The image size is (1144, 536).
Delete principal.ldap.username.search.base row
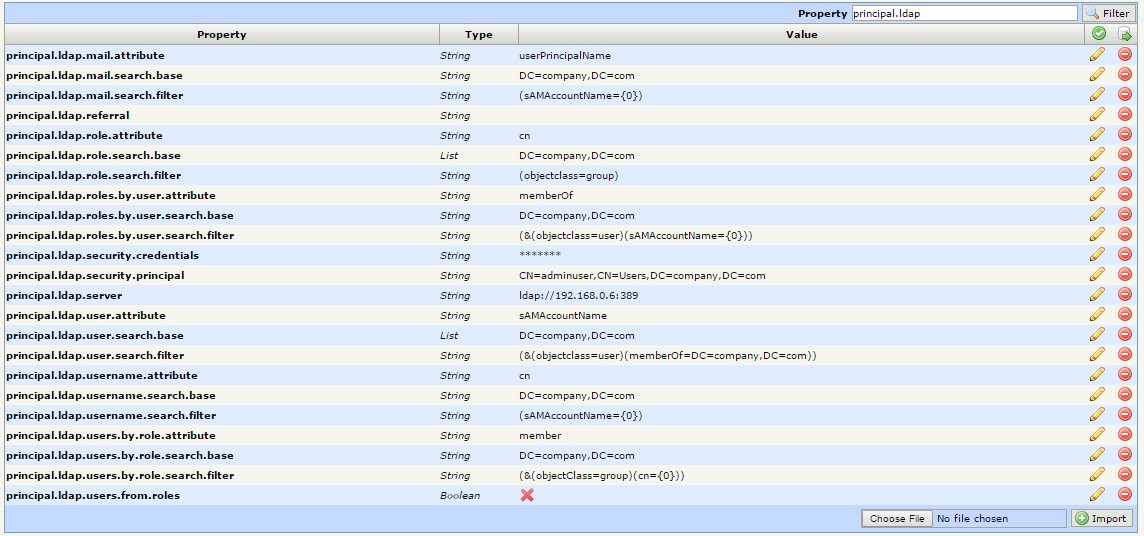pos(1125,395)
